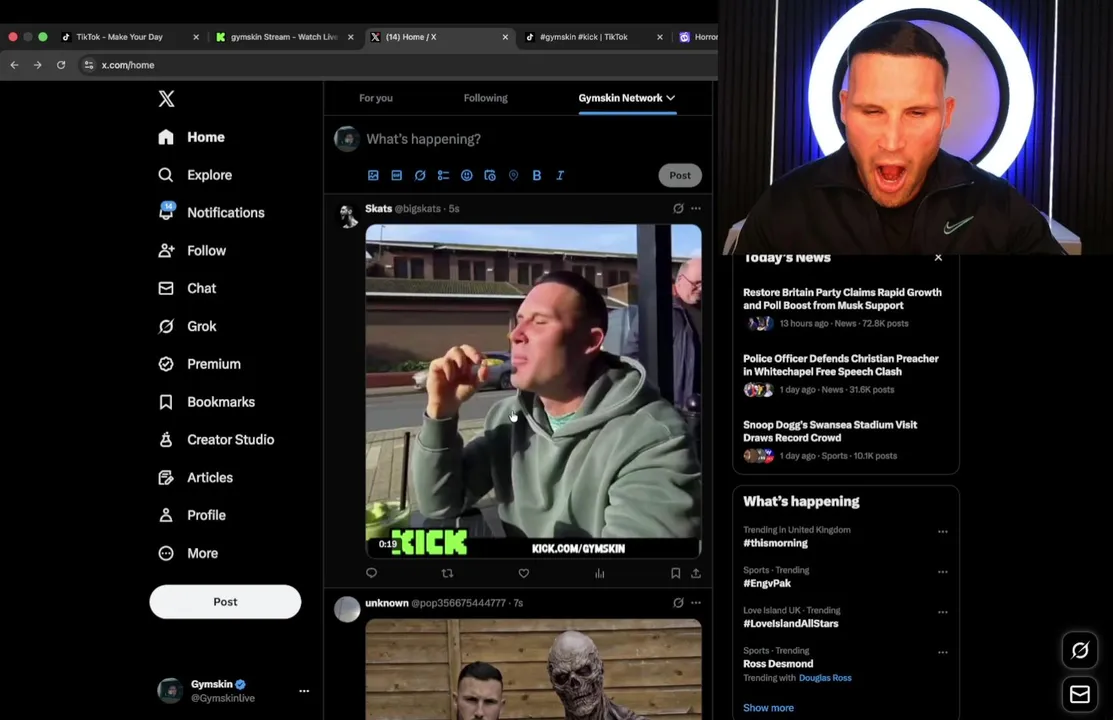This screenshot has height=720, width=1113.
Task: Ask Grok about the Skats post
Action: (x=679, y=209)
